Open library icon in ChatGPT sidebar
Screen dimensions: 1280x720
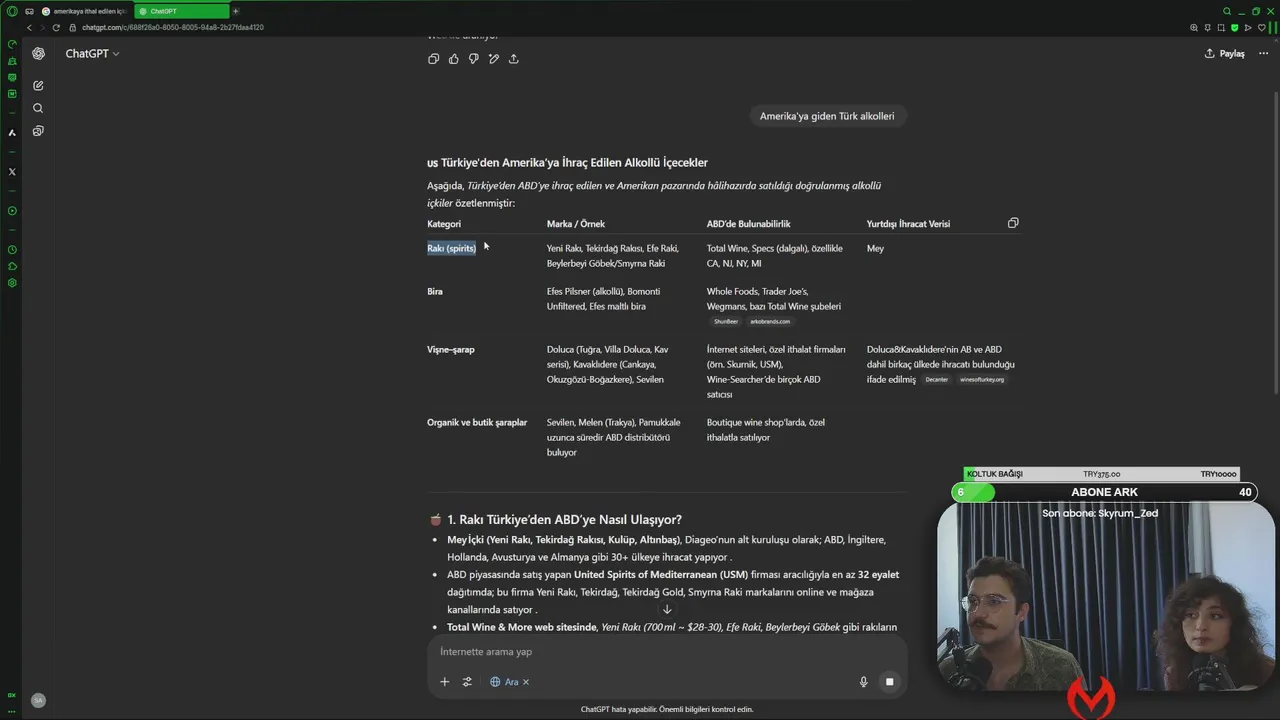tap(38, 131)
